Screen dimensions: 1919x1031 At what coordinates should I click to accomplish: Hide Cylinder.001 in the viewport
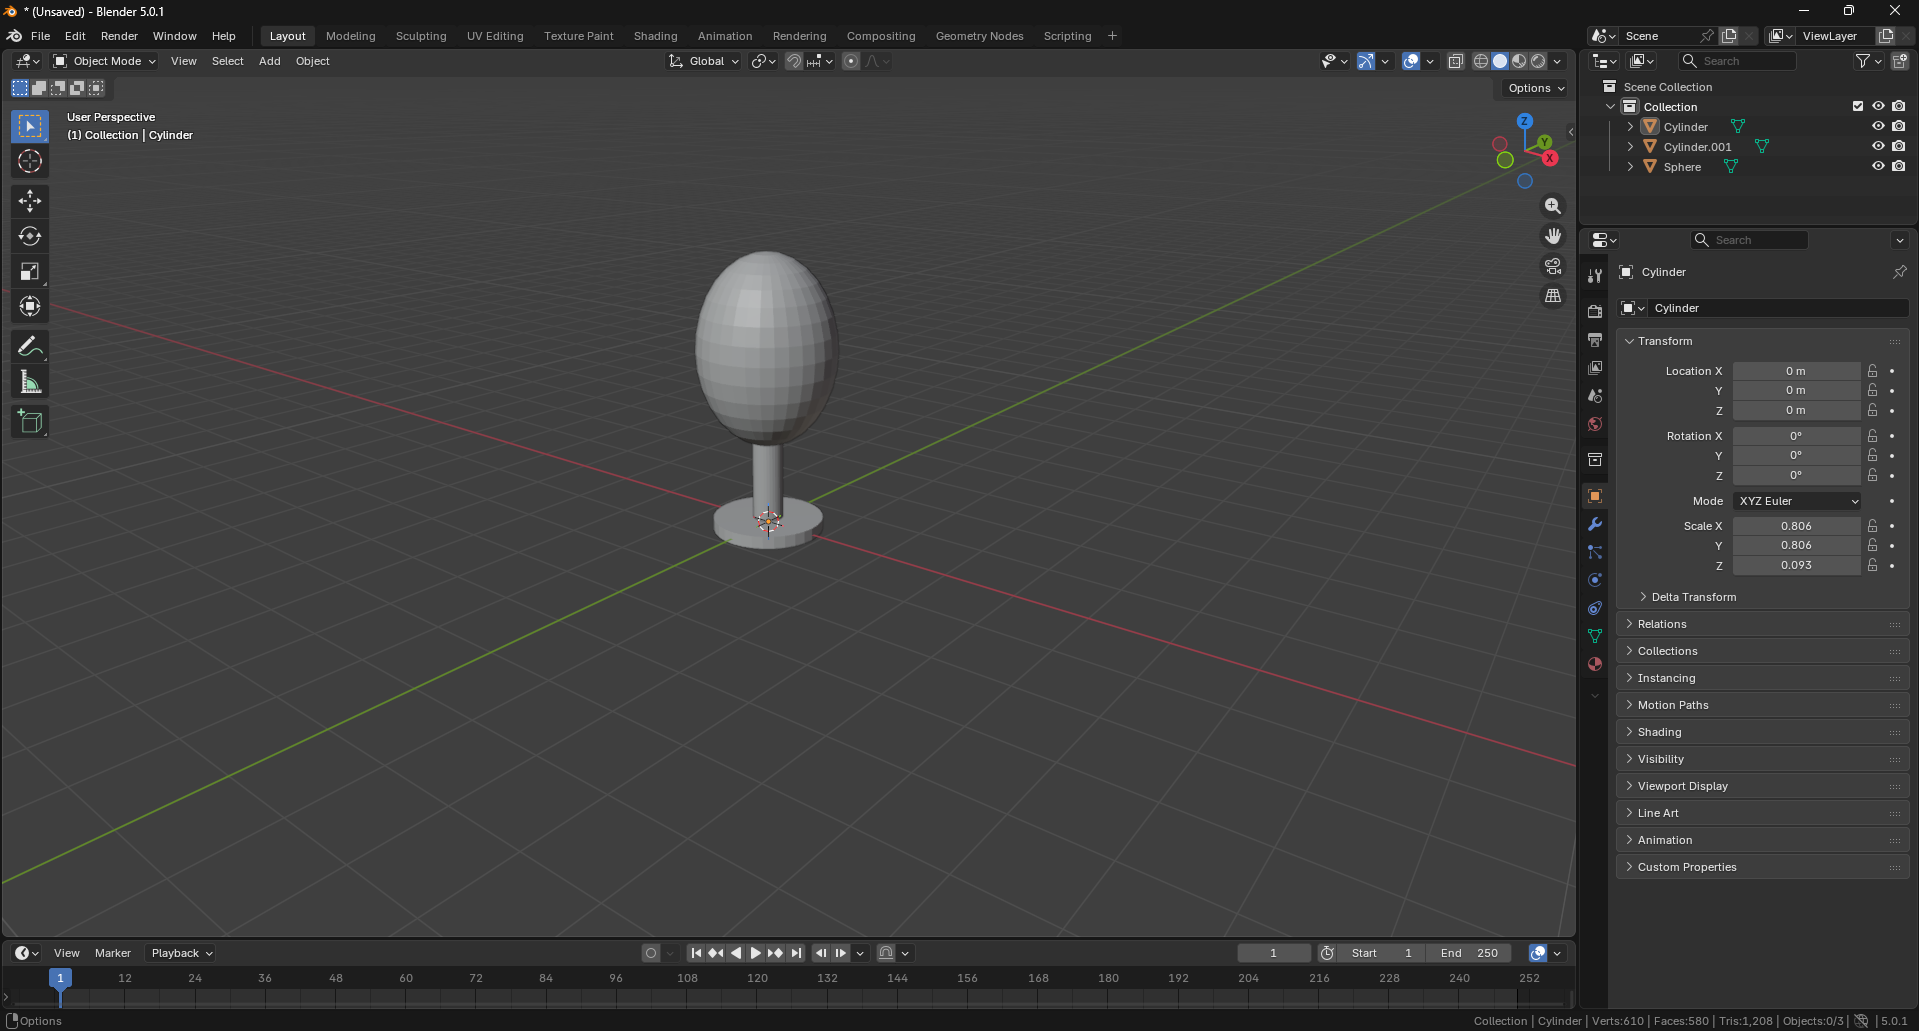tap(1878, 147)
